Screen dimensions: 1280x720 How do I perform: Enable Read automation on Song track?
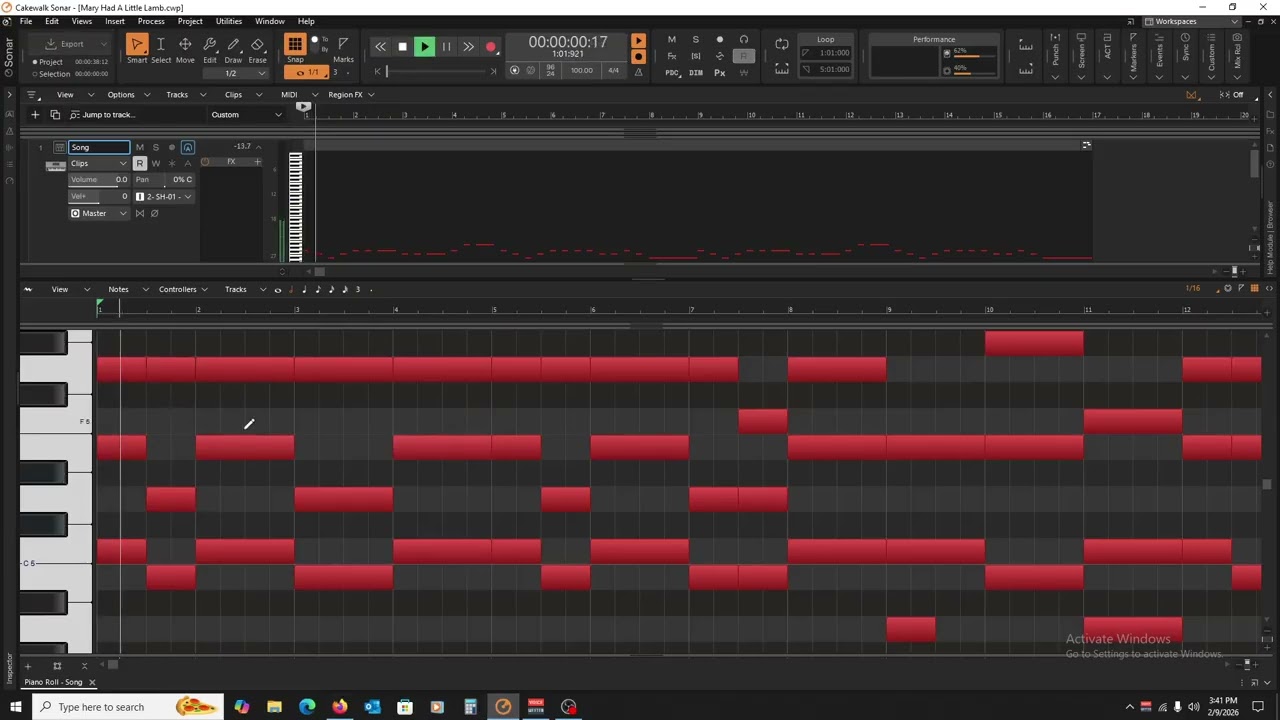[x=140, y=163]
